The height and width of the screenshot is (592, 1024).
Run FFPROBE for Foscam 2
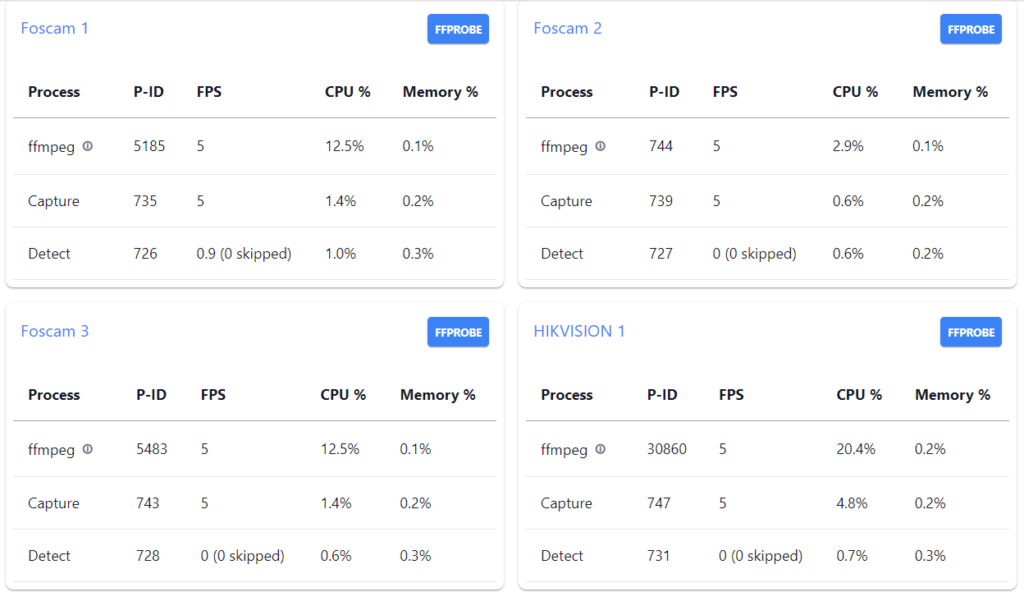pos(970,29)
